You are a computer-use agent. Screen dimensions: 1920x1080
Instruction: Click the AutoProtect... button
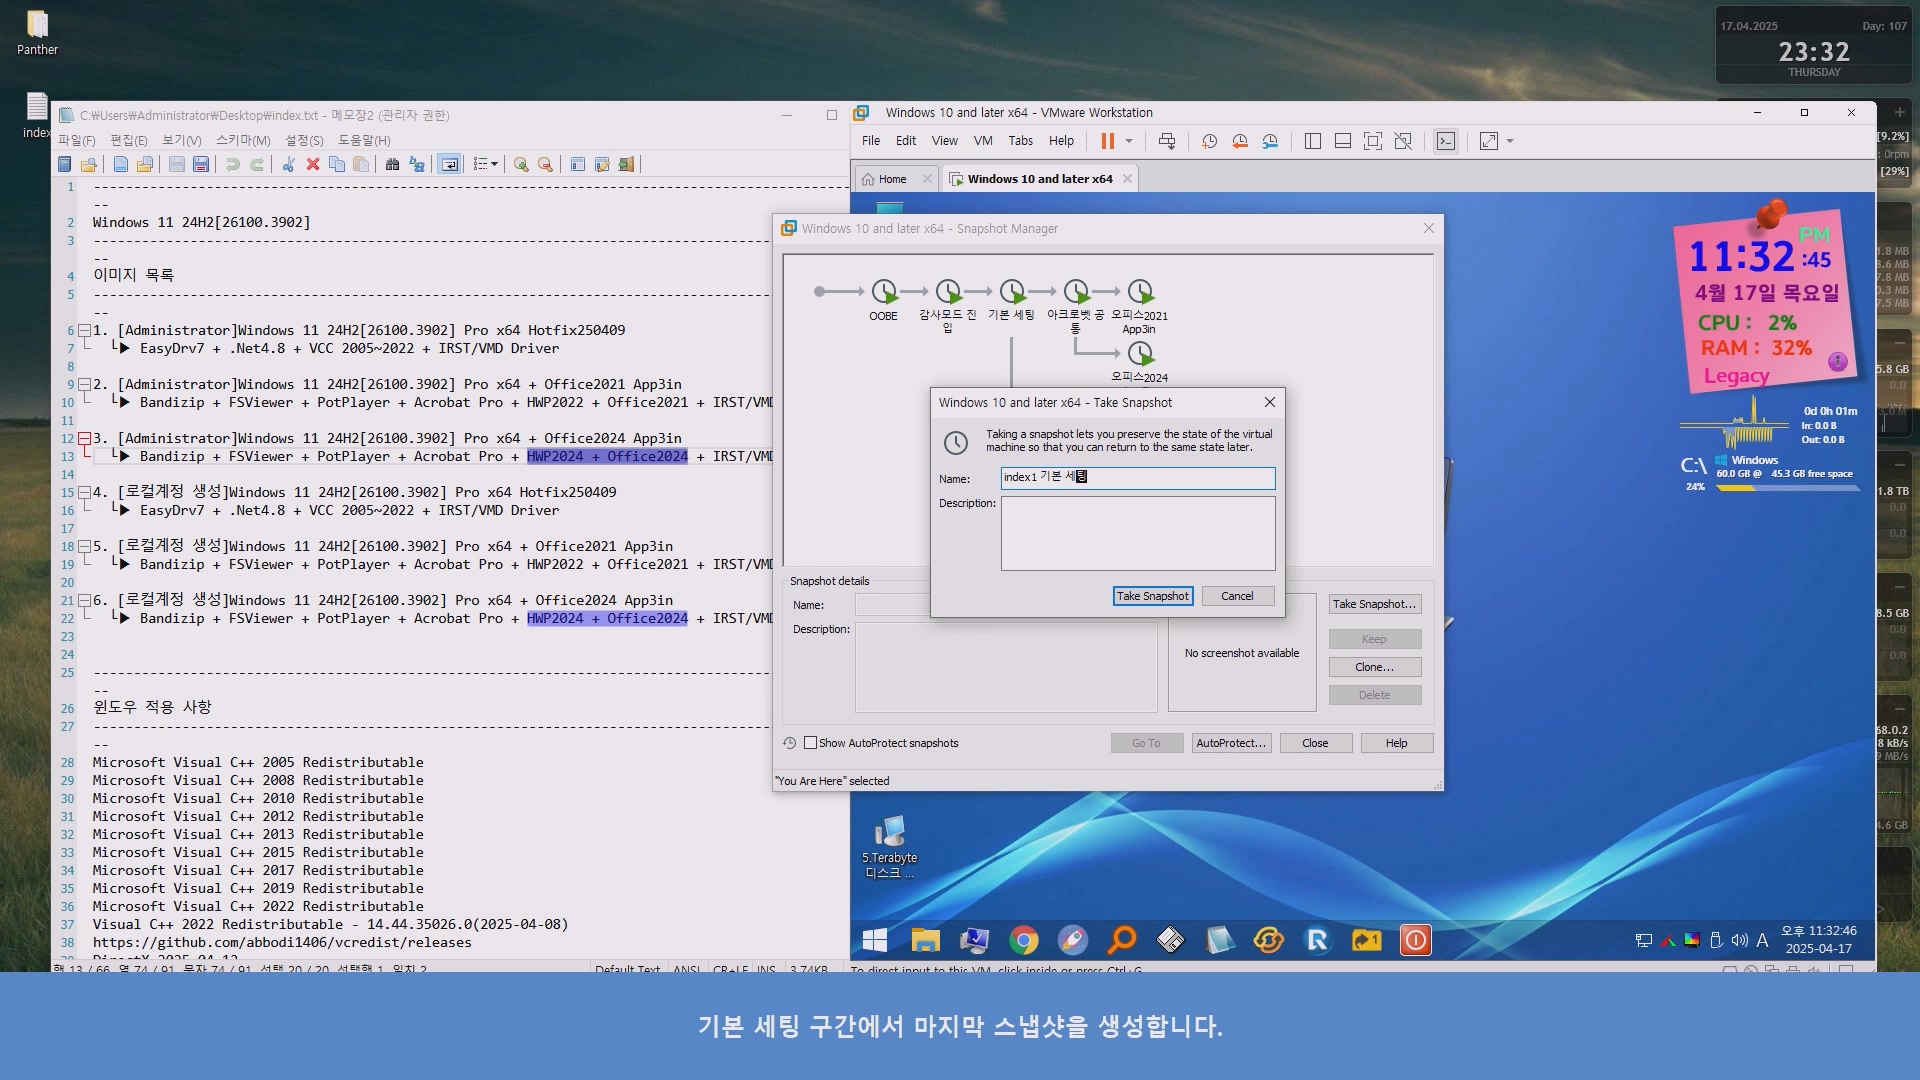pos(1231,743)
